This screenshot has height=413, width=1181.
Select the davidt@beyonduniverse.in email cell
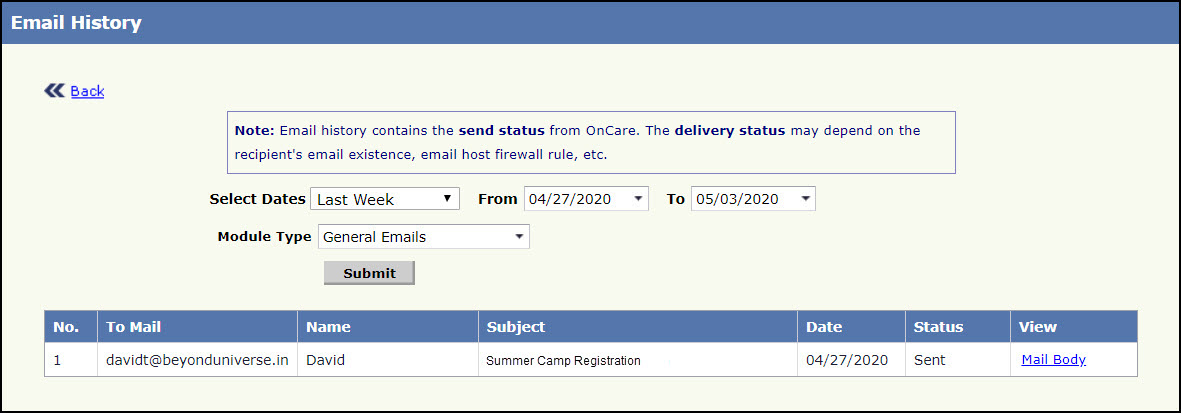pyautogui.click(x=197, y=360)
